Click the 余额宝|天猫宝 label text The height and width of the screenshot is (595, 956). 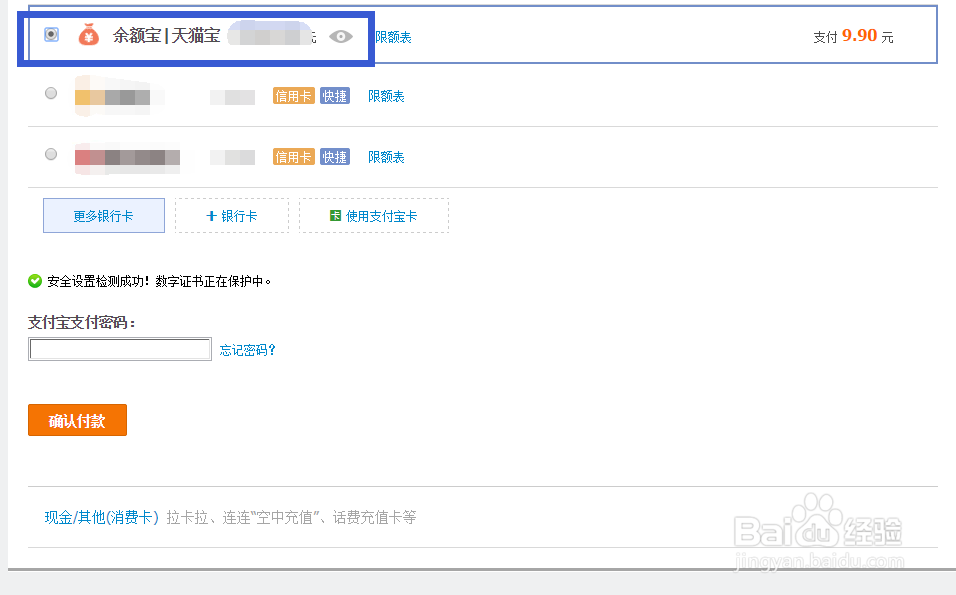pos(166,35)
